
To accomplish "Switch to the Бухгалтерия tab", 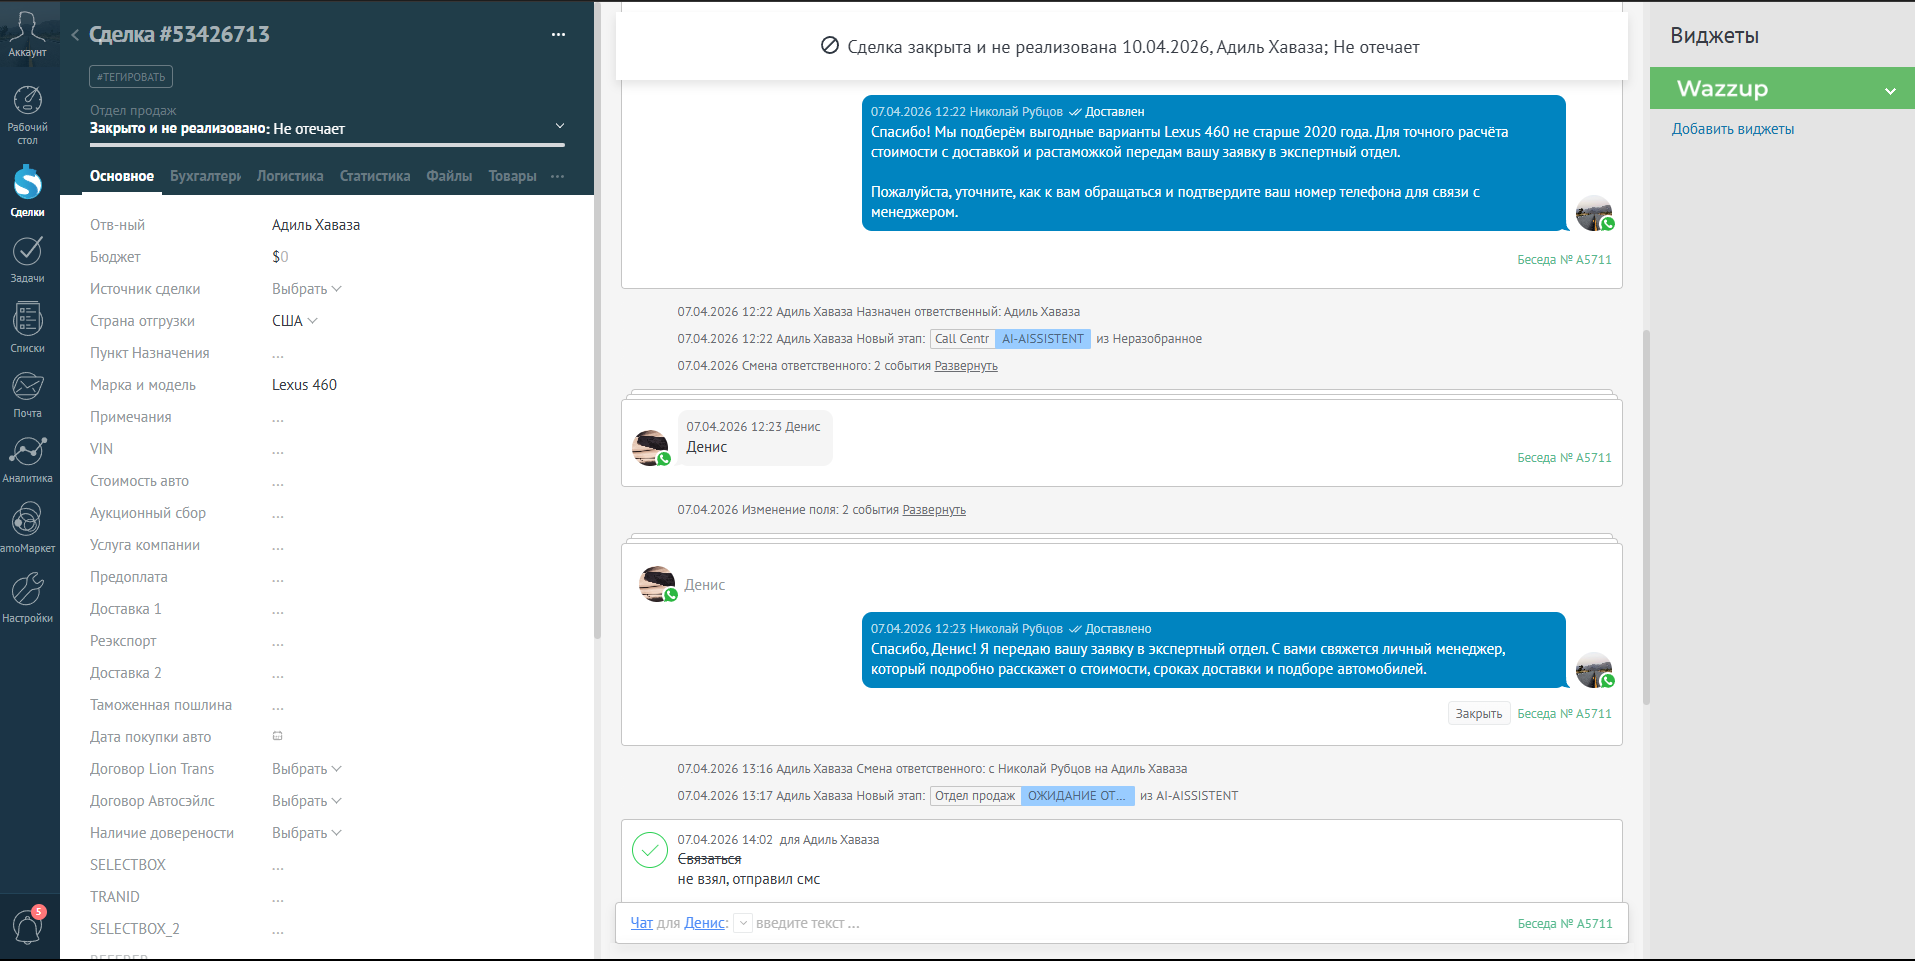I will pyautogui.click(x=205, y=176).
